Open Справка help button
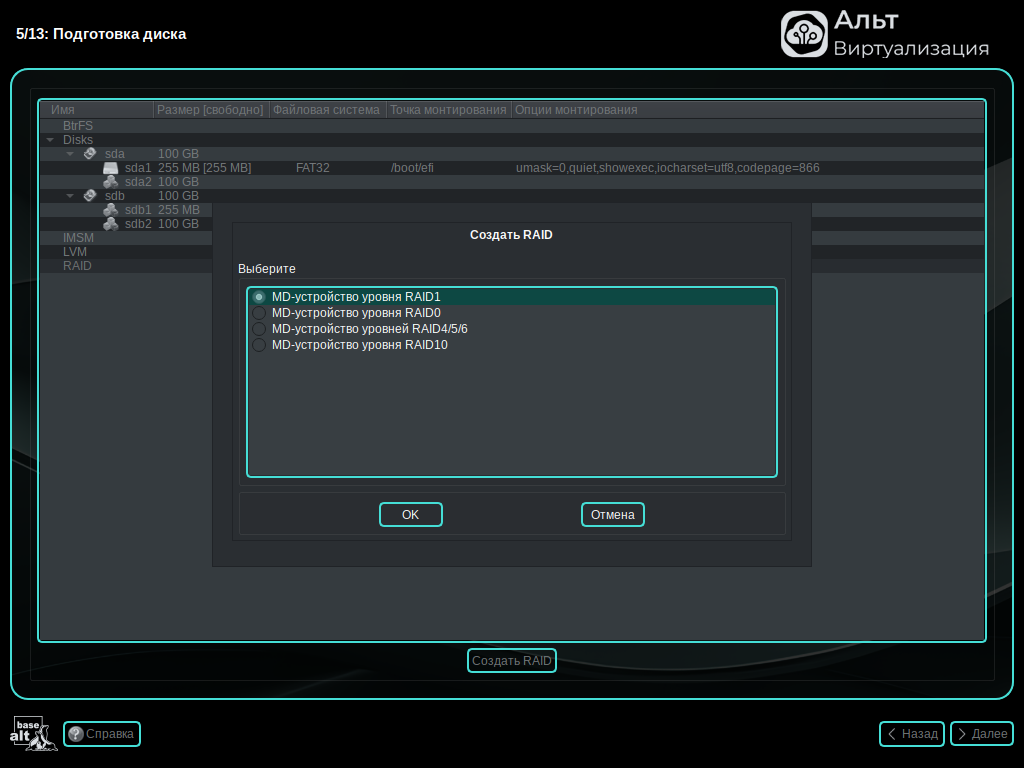The image size is (1024, 768). pyautogui.click(x=102, y=733)
